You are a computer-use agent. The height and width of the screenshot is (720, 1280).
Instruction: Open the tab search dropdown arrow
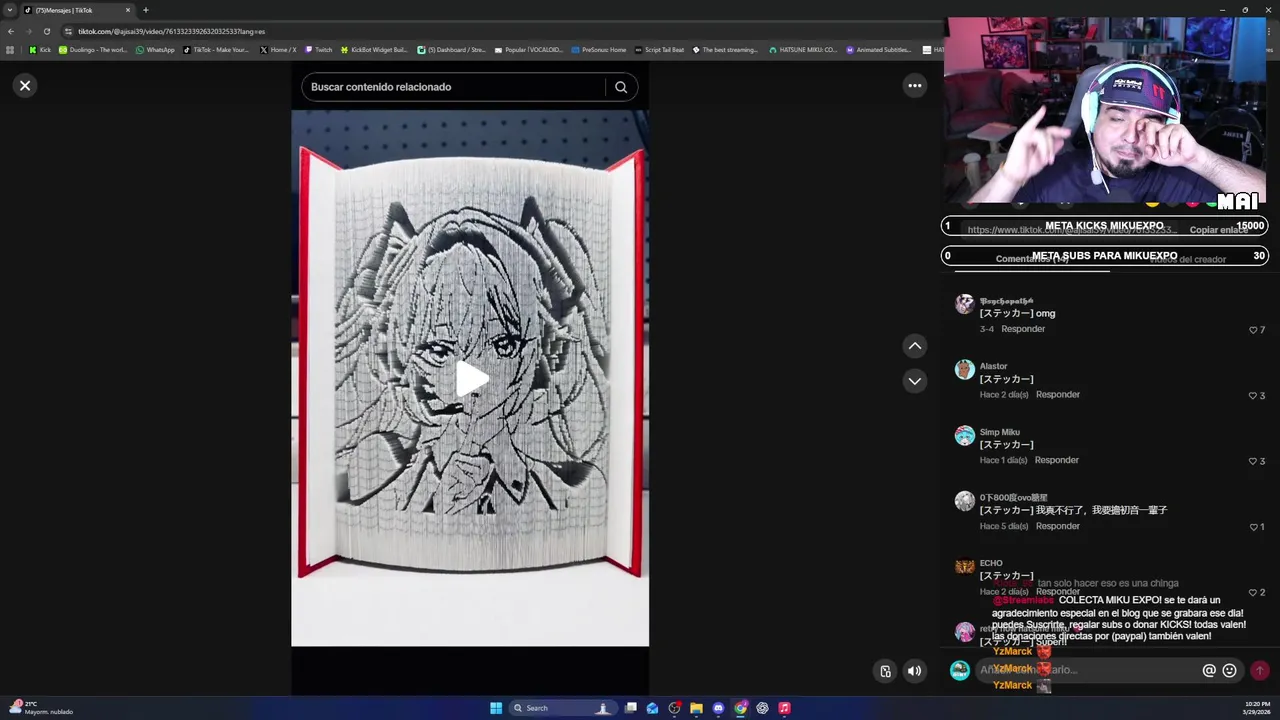click(x=10, y=10)
